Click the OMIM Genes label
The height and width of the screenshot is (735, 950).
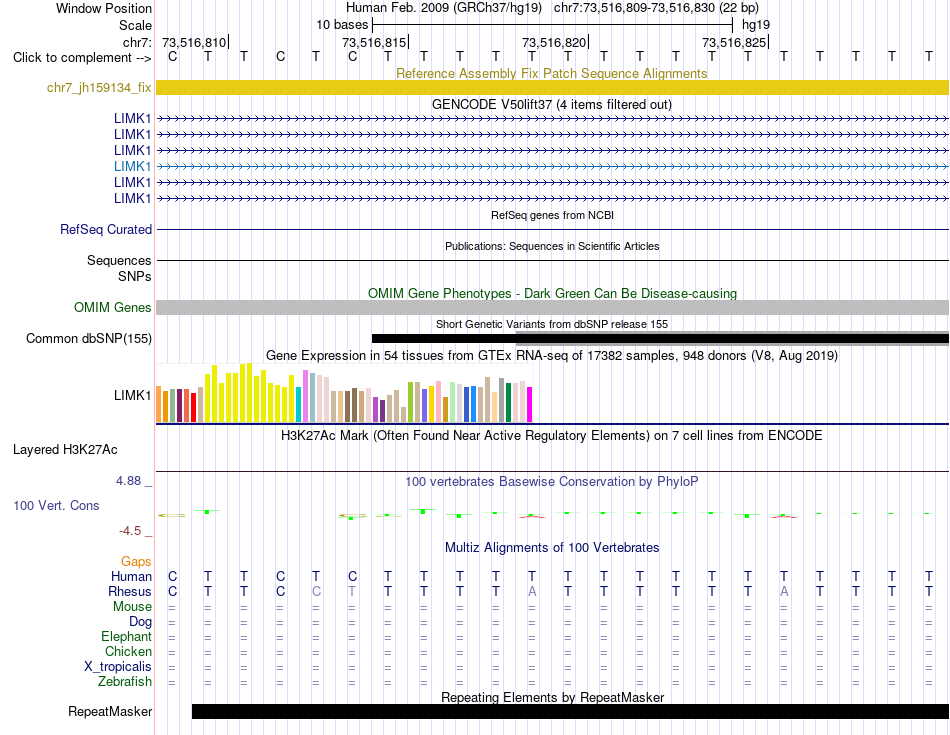tap(112, 307)
